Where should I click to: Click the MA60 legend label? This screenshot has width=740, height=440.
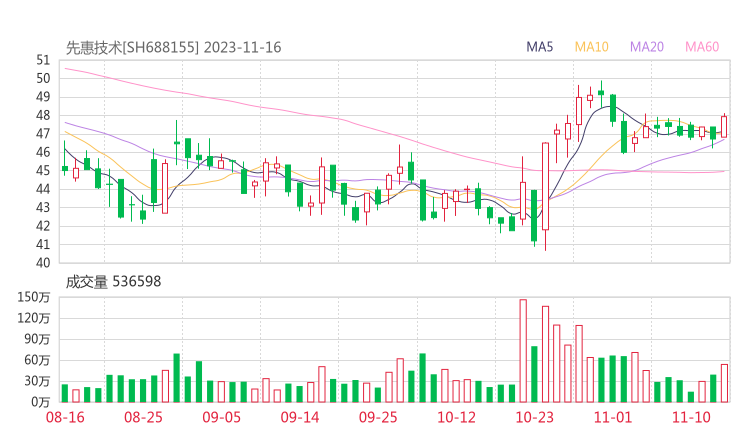702,47
